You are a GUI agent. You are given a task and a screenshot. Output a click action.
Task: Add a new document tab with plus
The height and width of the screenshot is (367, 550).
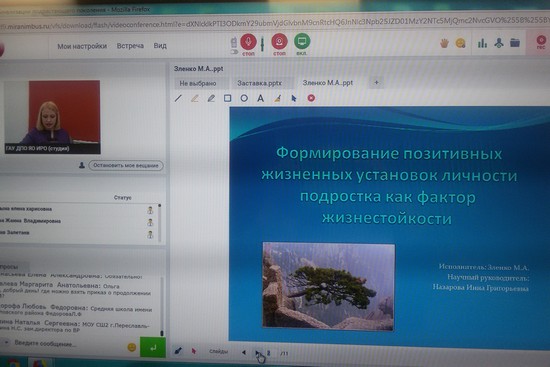(x=376, y=83)
